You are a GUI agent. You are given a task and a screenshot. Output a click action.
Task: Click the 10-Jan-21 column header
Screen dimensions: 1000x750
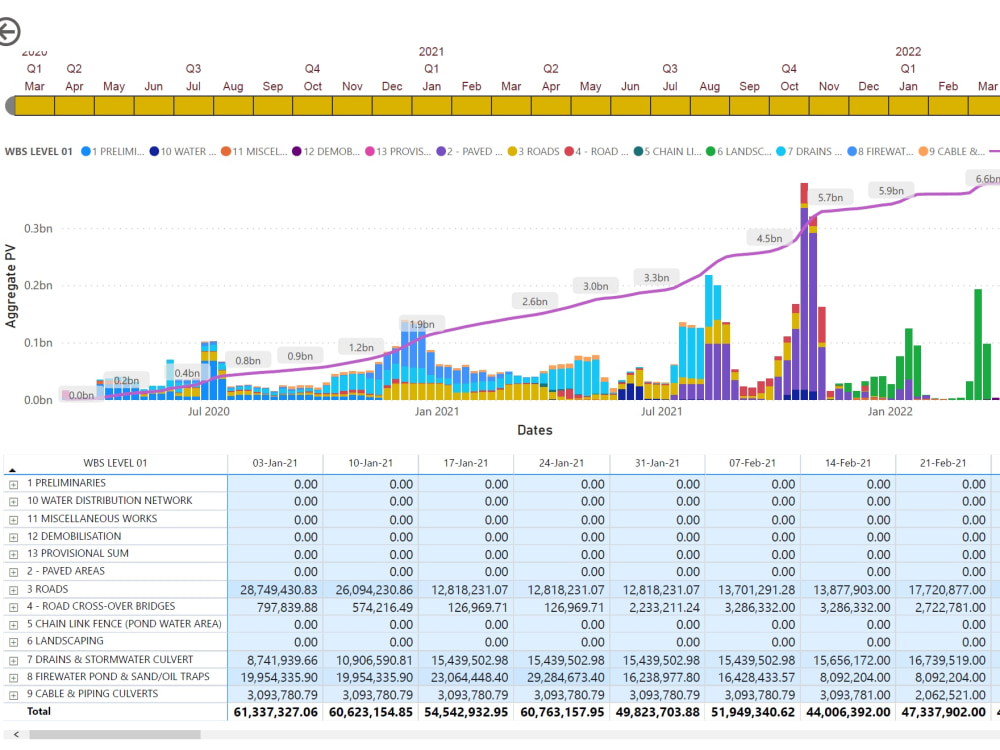pyautogui.click(x=371, y=463)
